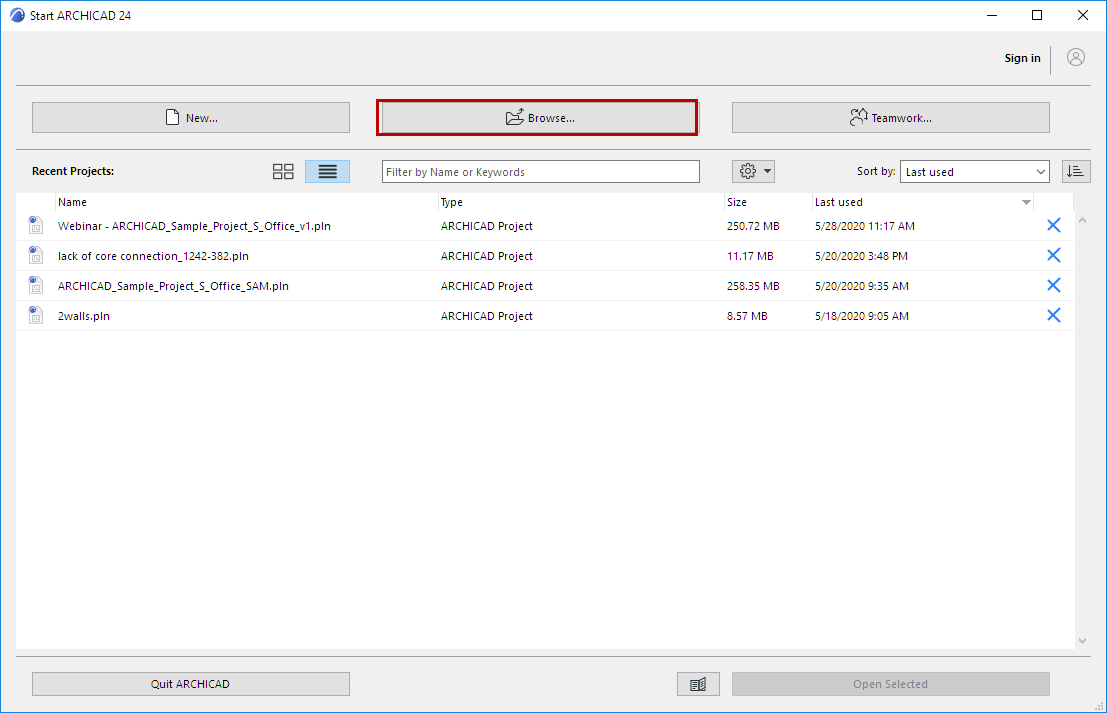Viewport: 1107px width, 713px height.
Task: Remove 2walls.pln from recent list
Action: 1053,315
